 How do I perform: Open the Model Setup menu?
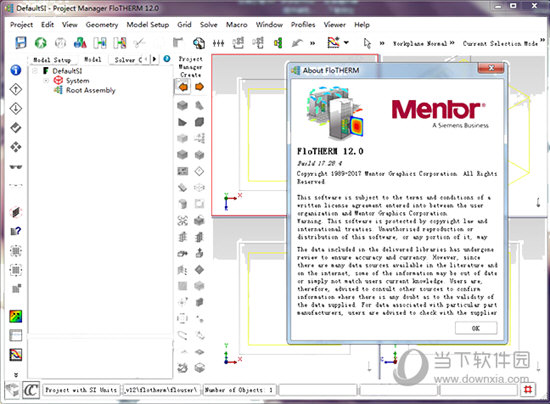(148, 25)
